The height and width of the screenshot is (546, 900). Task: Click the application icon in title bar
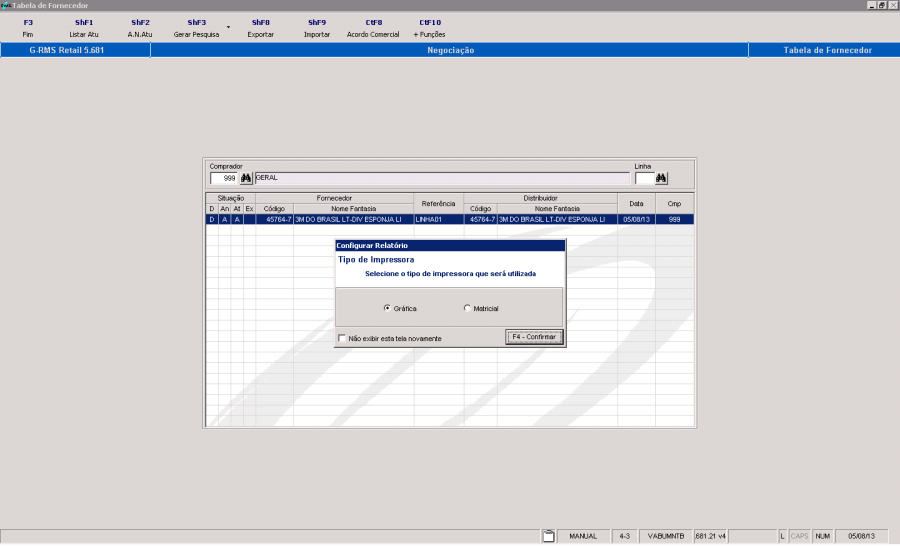6,5
